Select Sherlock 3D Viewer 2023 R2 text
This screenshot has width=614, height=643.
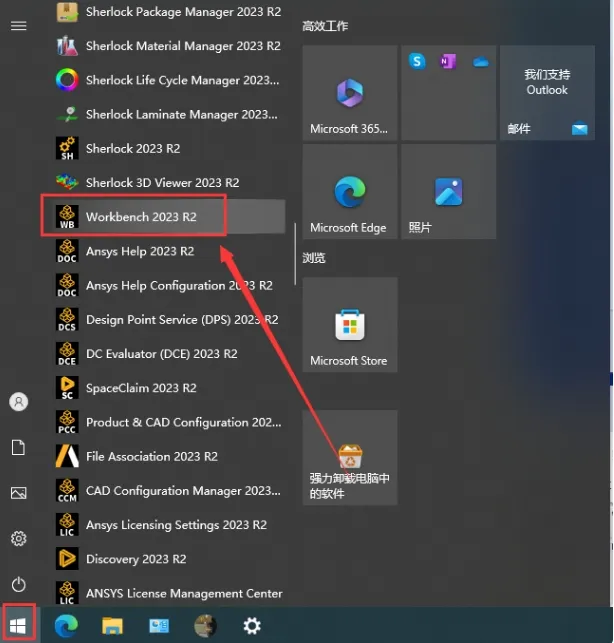pyautogui.click(x=162, y=182)
